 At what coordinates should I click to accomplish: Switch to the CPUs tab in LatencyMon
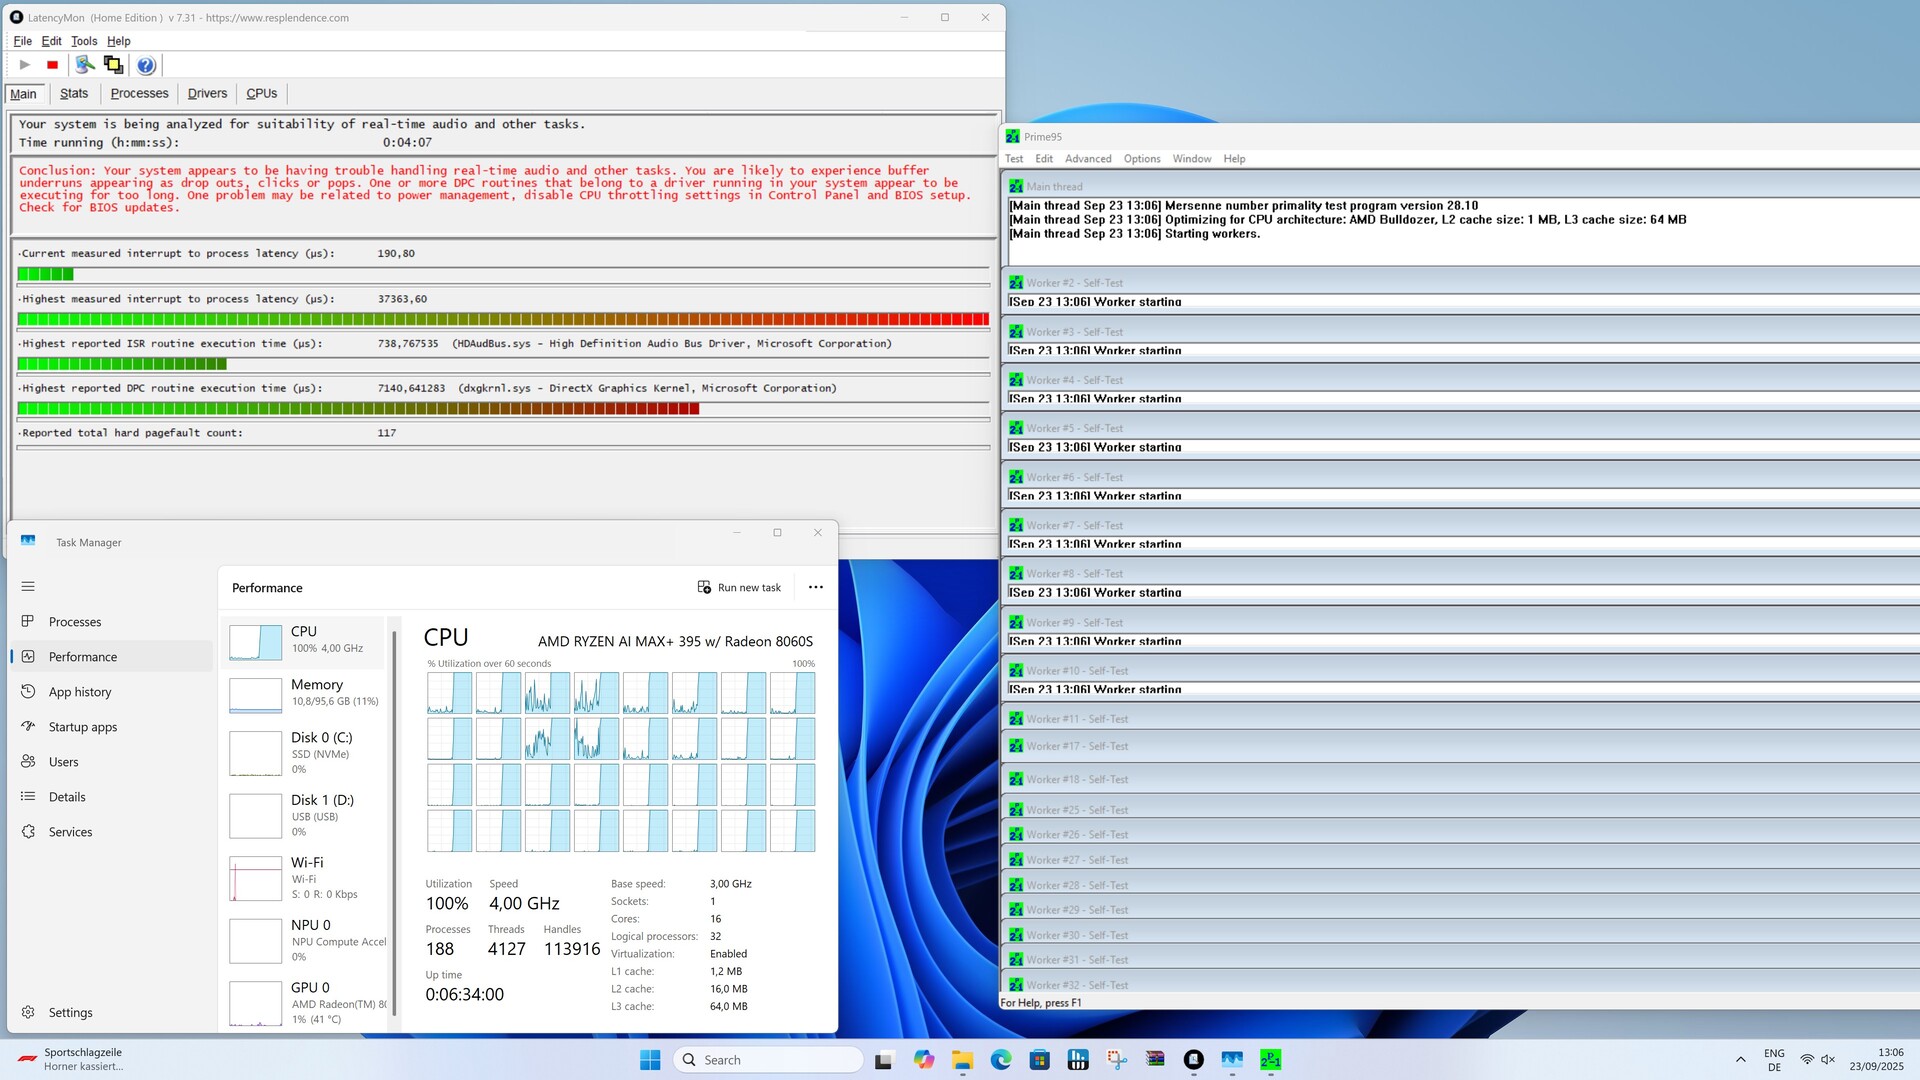click(261, 93)
